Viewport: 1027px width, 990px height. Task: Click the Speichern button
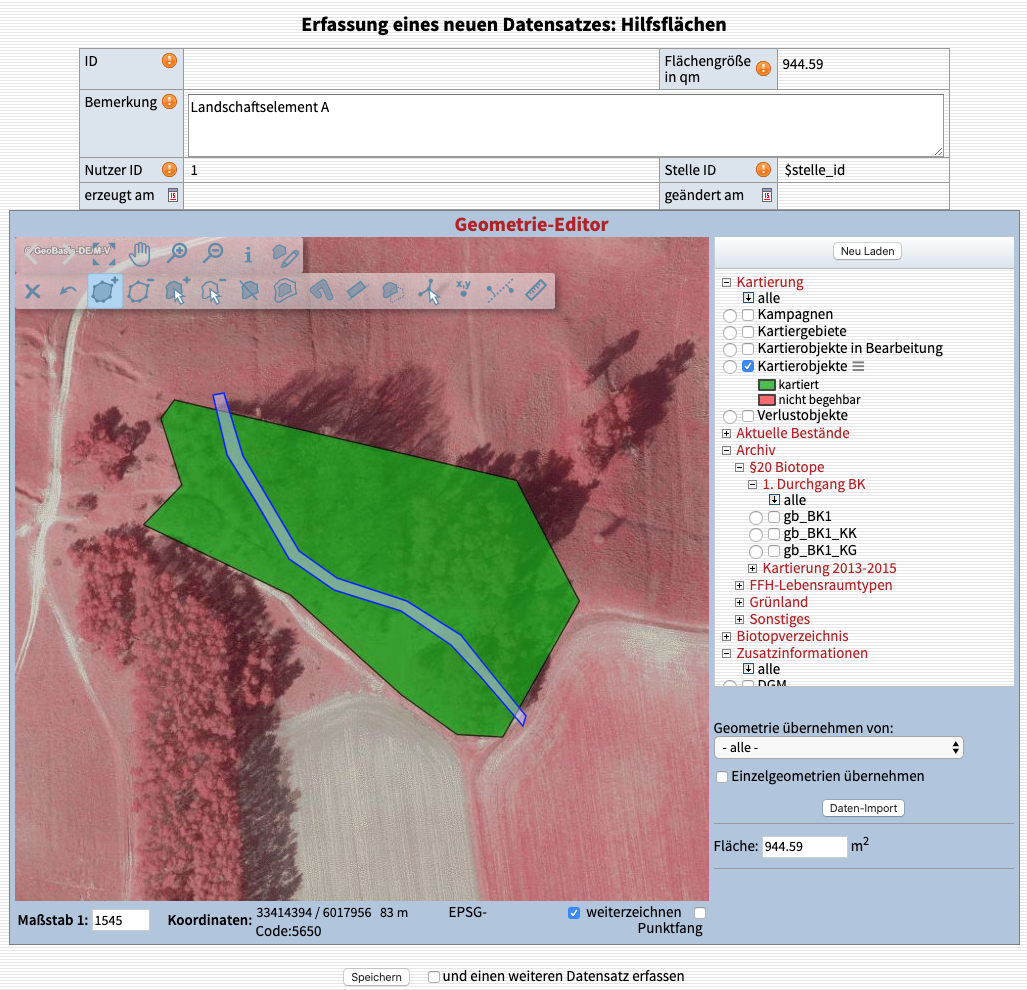pyautogui.click(x=376, y=977)
